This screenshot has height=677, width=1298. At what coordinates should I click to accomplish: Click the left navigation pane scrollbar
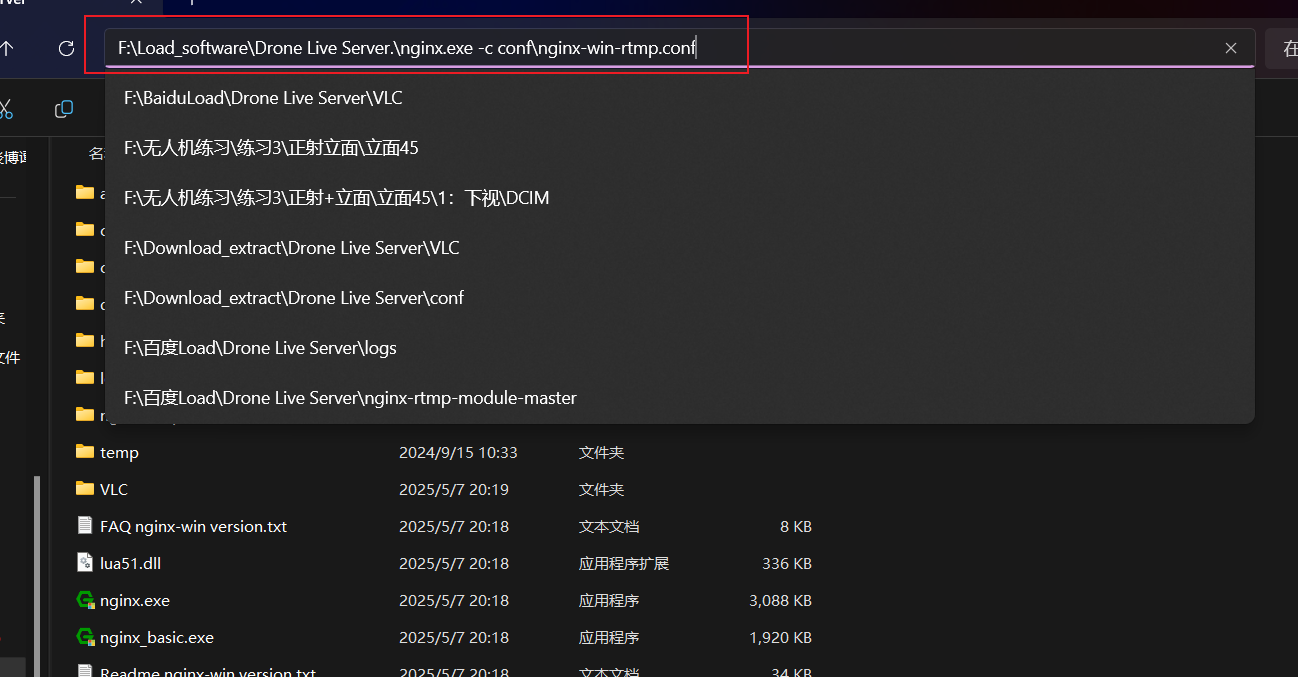click(37, 575)
